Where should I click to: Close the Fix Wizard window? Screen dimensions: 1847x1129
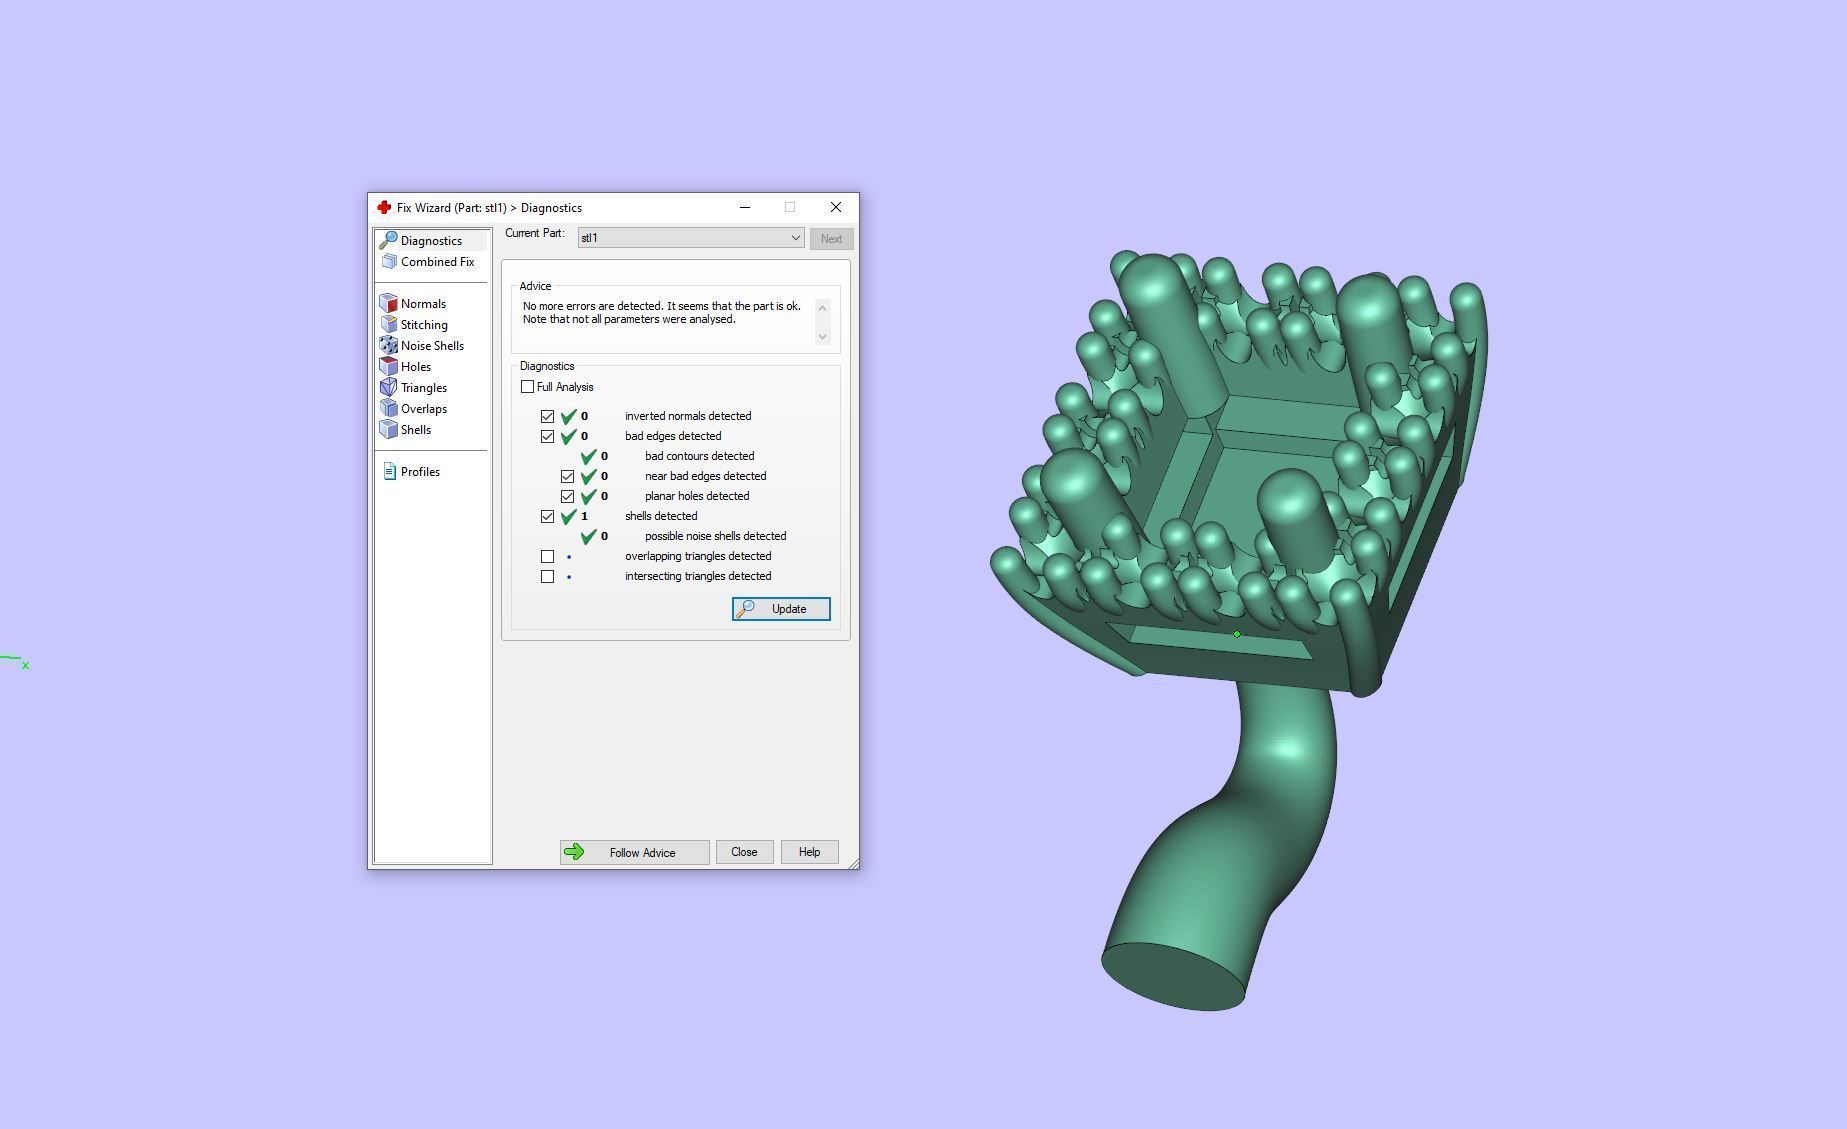[x=836, y=207]
